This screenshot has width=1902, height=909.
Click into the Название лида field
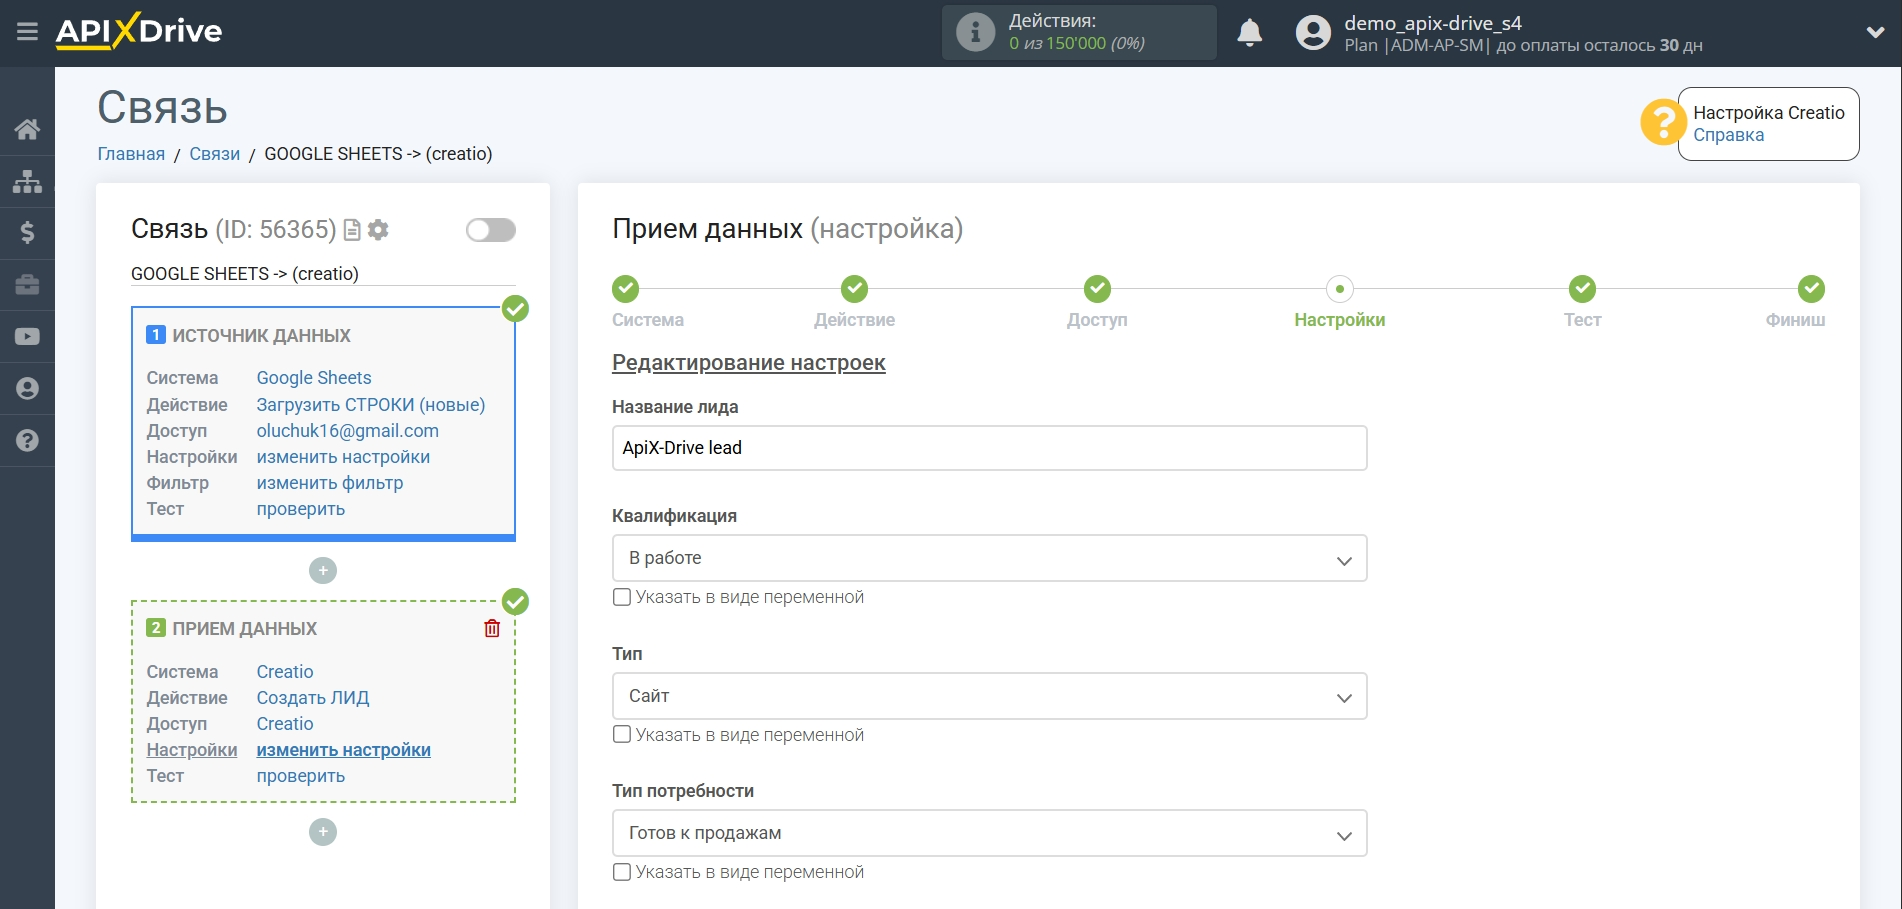pyautogui.click(x=988, y=448)
